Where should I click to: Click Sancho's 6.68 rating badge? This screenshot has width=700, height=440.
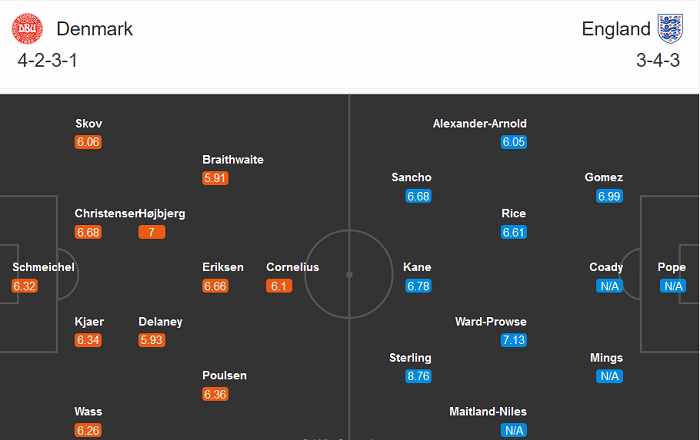[x=419, y=196]
